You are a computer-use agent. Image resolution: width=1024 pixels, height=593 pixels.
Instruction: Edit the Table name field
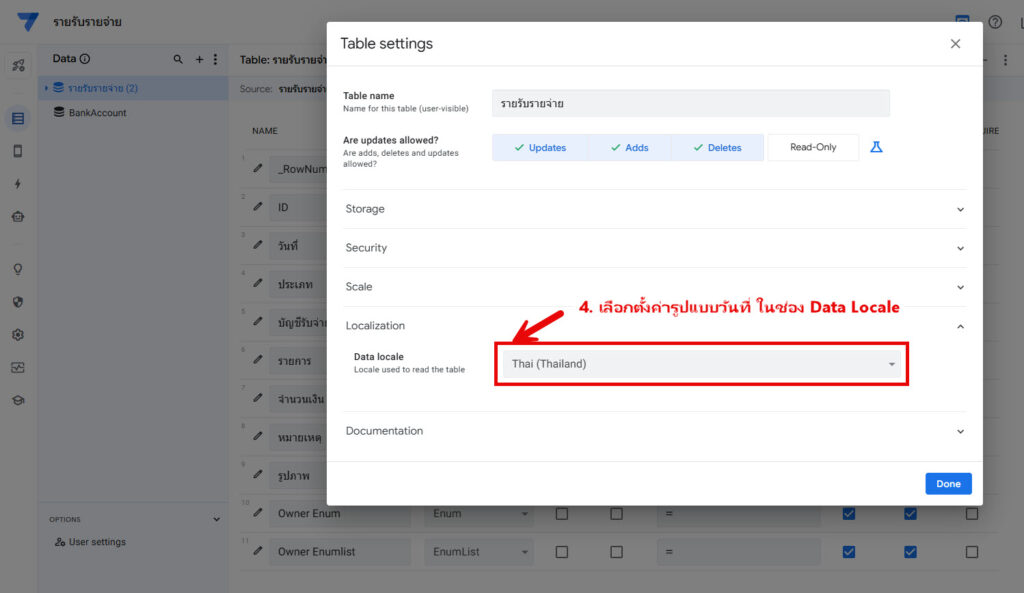(x=691, y=103)
